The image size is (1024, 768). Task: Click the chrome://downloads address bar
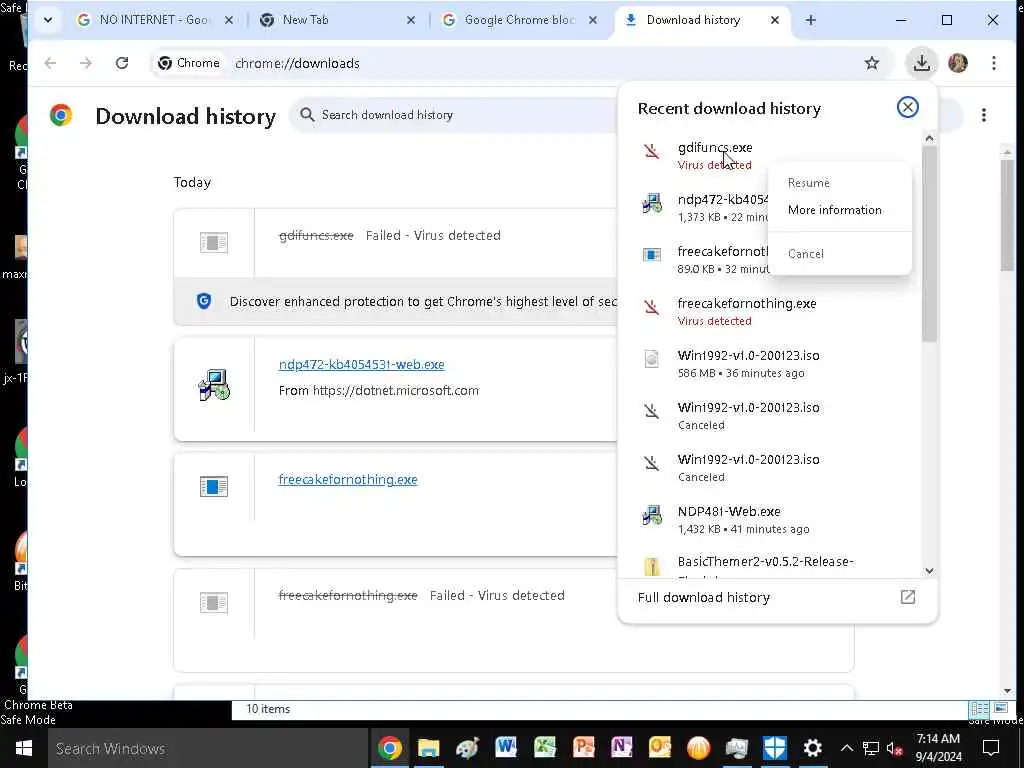[297, 63]
